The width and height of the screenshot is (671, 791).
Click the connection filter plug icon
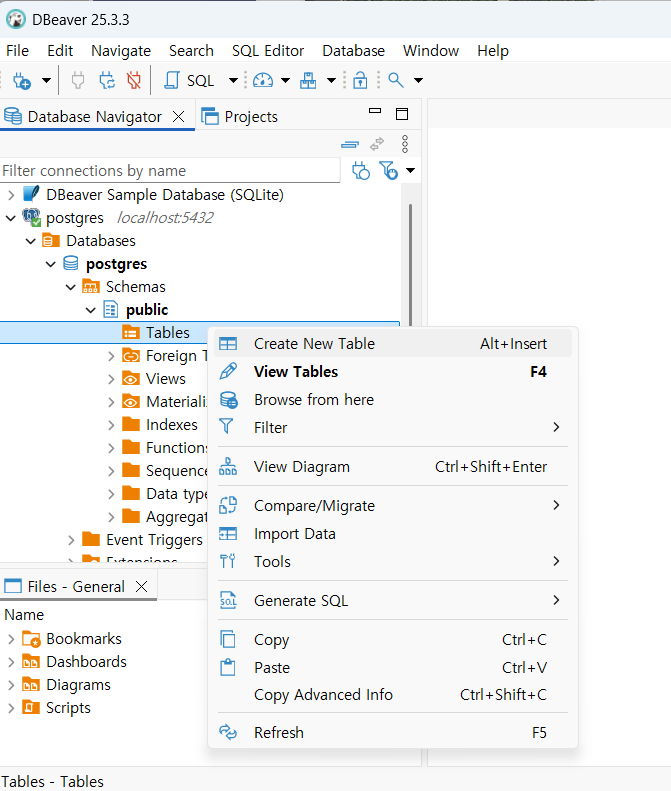(x=361, y=171)
